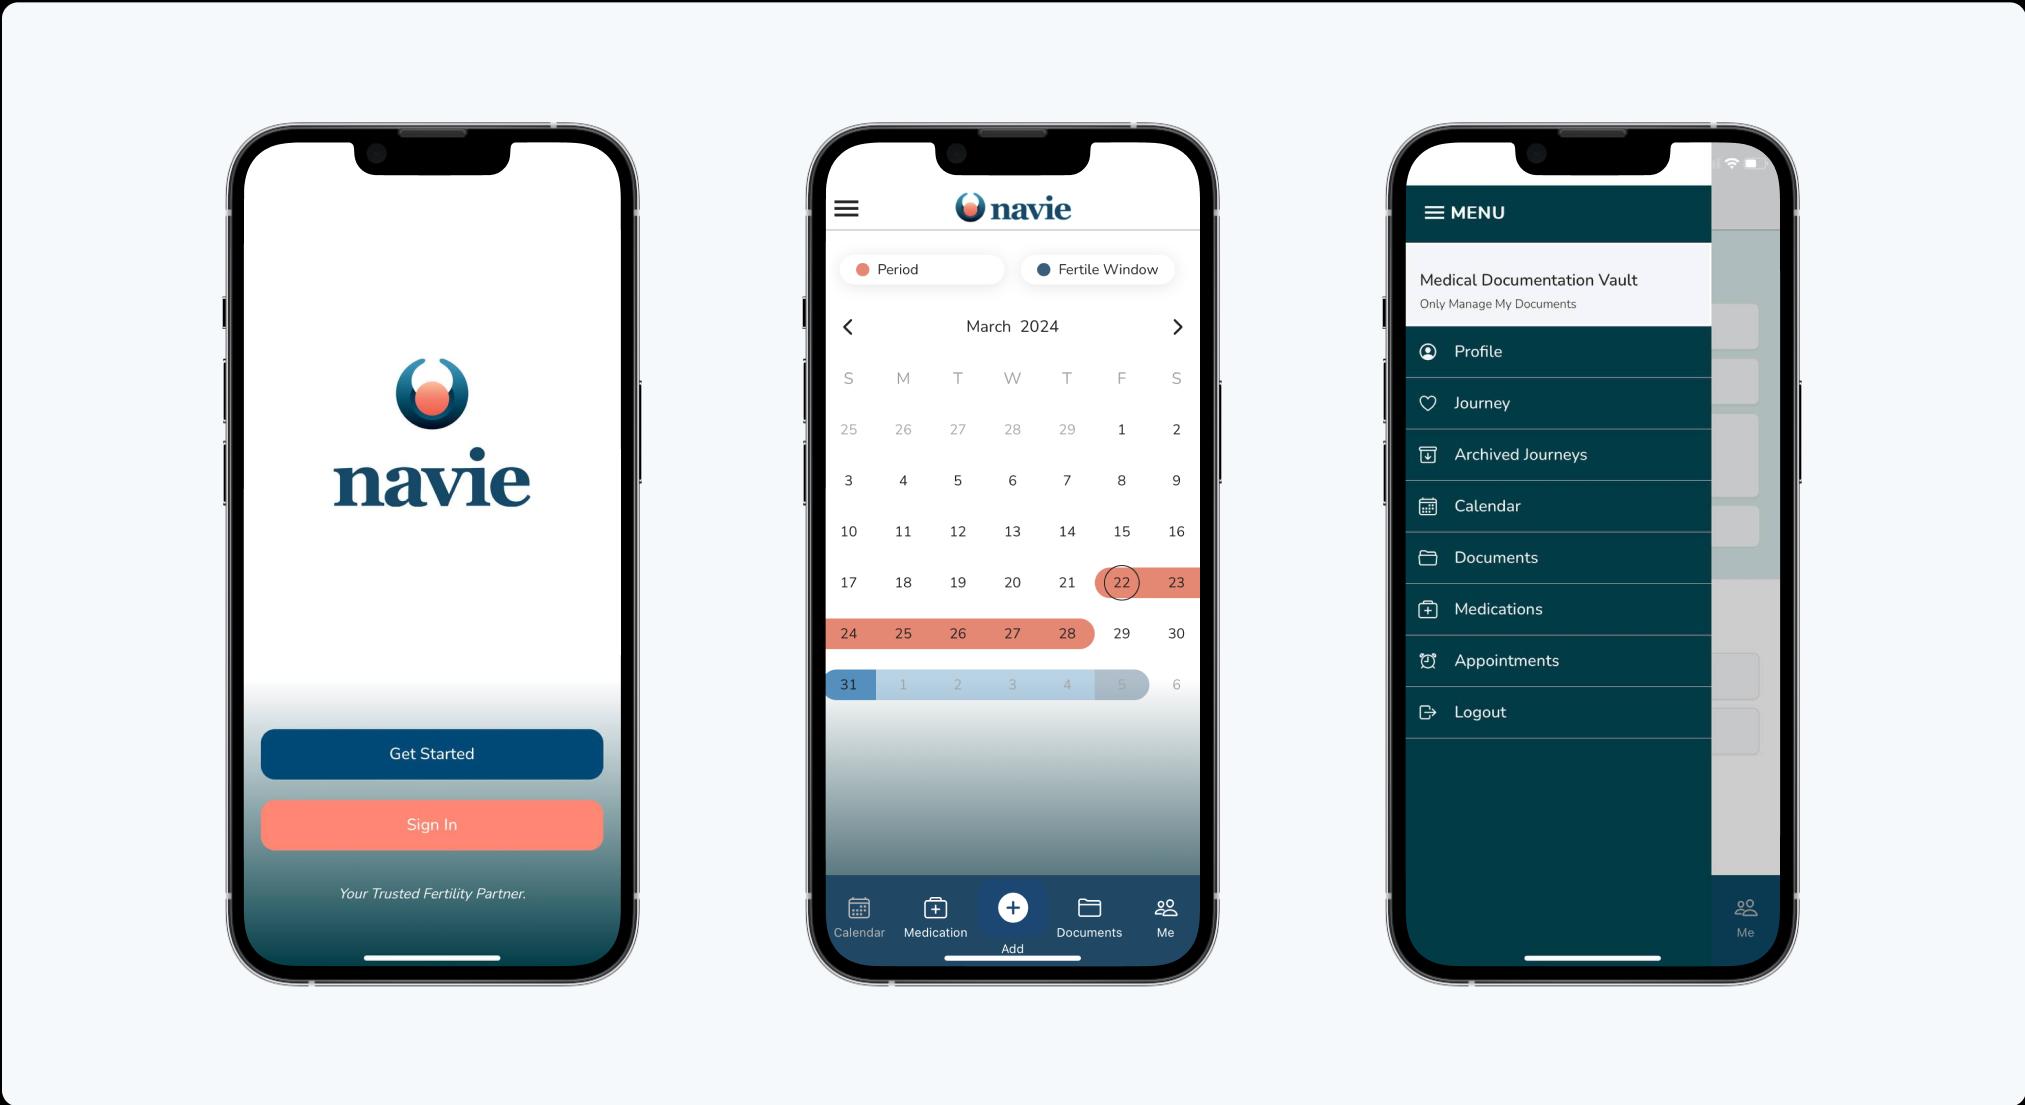
Task: Tap the Me profile icon in bottom nav
Action: coord(1165,912)
